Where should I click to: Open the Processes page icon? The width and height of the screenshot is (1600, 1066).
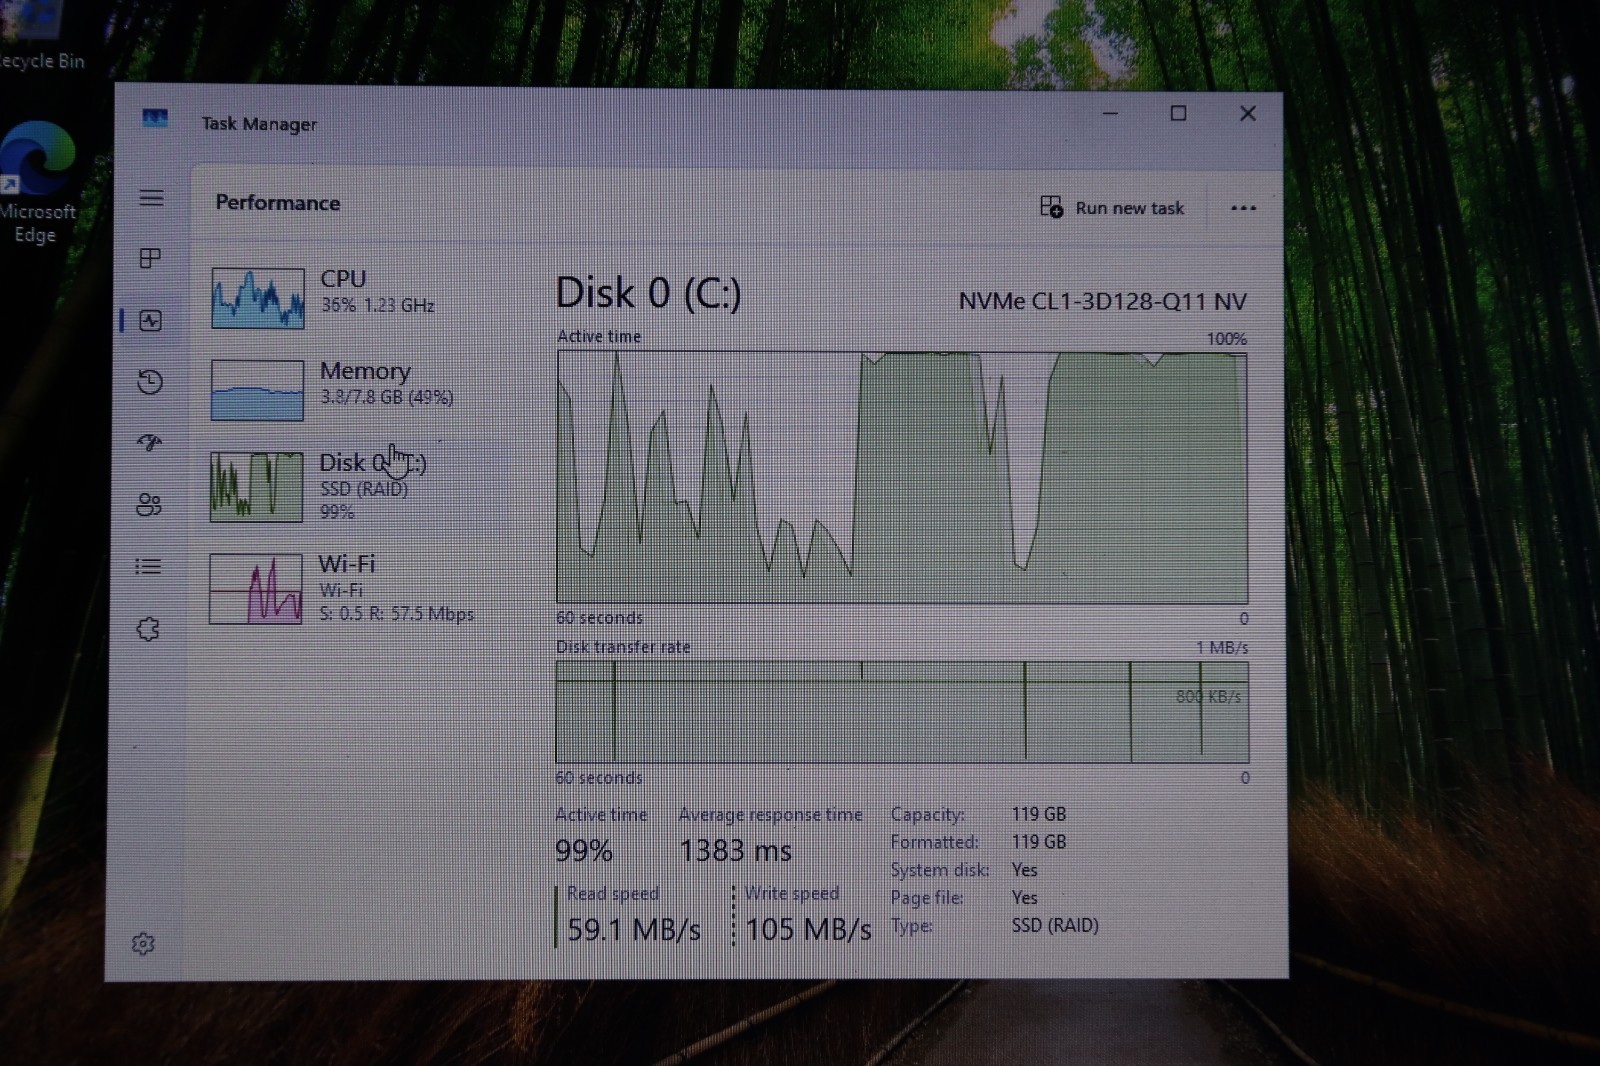coord(150,258)
